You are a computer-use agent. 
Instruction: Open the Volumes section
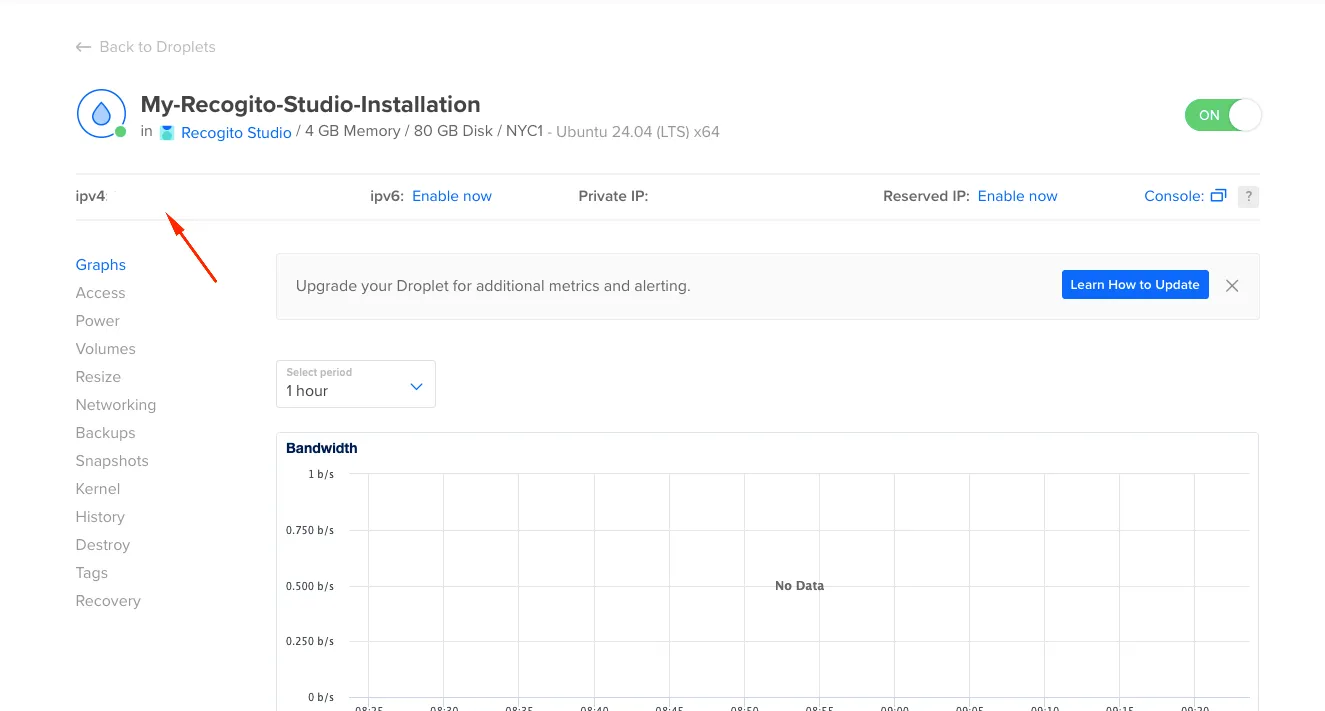point(106,349)
